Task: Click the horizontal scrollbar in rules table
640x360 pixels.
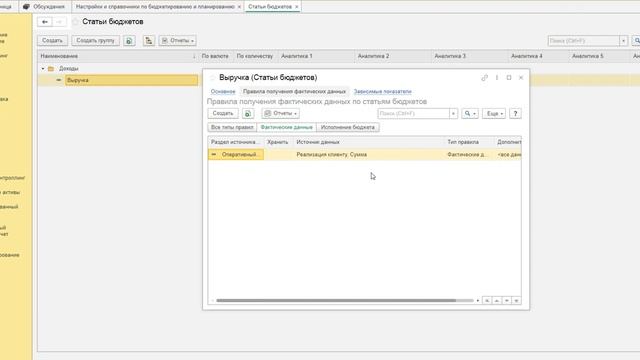Action: click(x=336, y=300)
